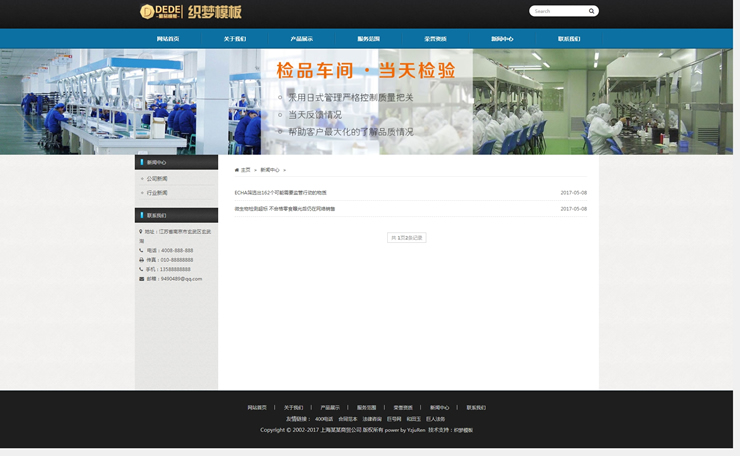Image resolution: width=740 pixels, height=456 pixels.
Task: Click the phone icon beside 4008-888-888
Action: click(x=141, y=250)
